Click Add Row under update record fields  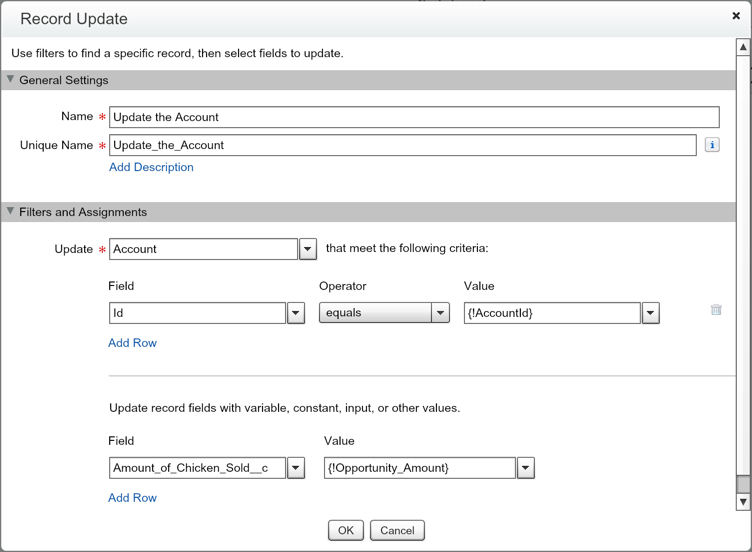132,497
